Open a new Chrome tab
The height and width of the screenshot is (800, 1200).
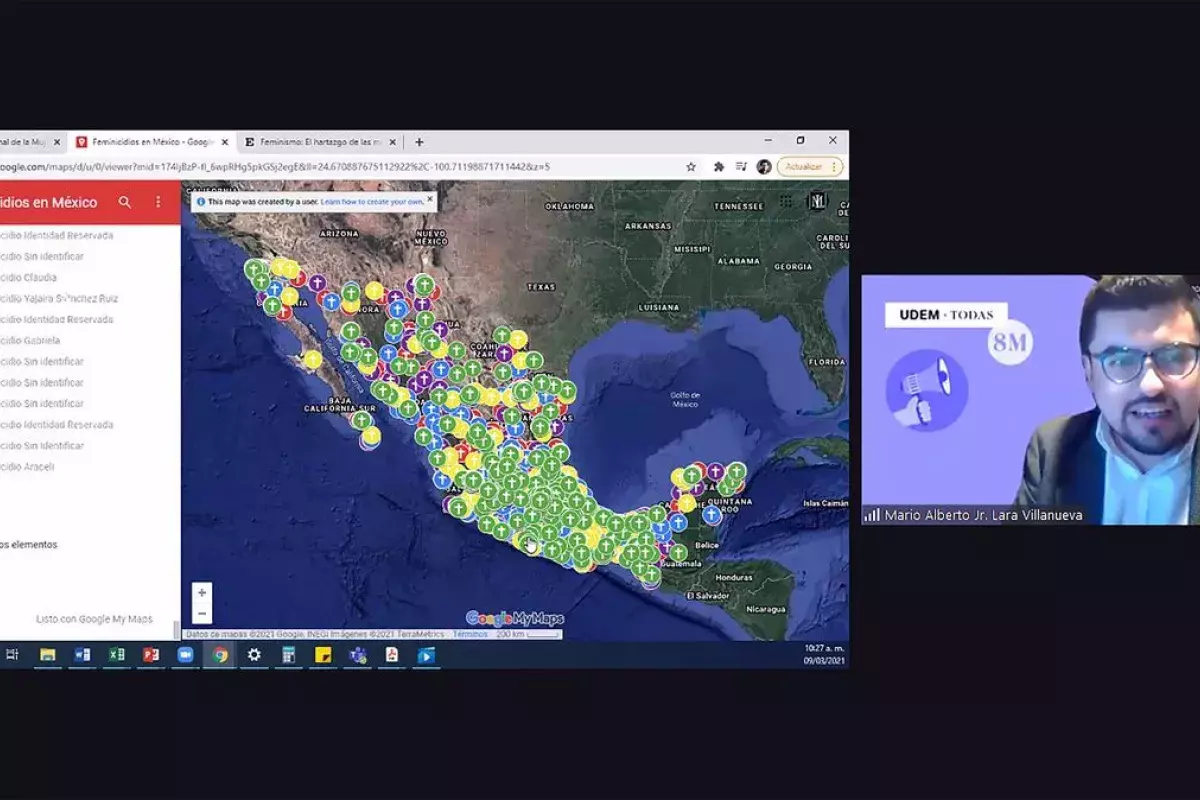419,142
